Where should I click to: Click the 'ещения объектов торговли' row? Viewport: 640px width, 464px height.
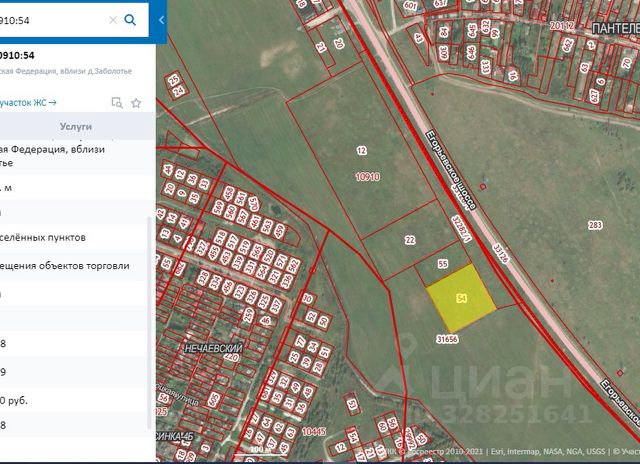point(73,266)
